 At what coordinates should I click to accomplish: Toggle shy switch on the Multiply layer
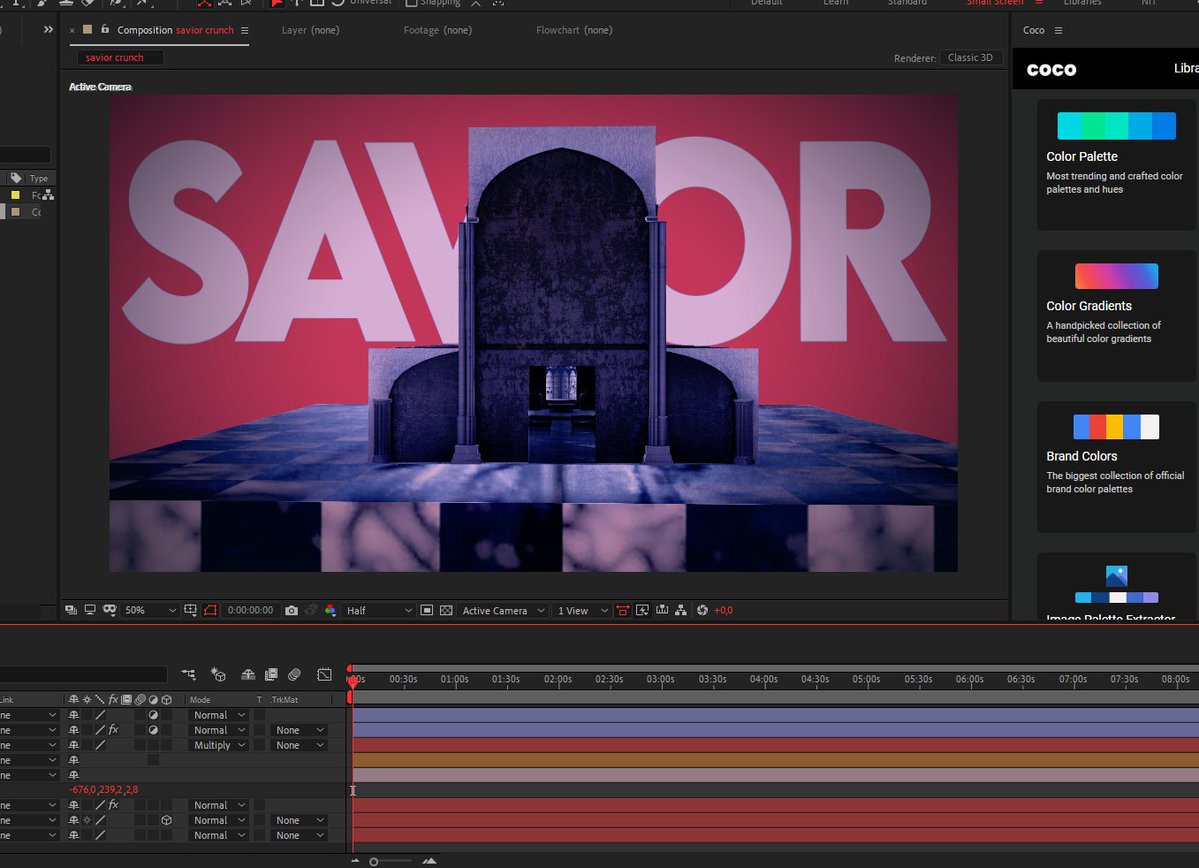73,745
